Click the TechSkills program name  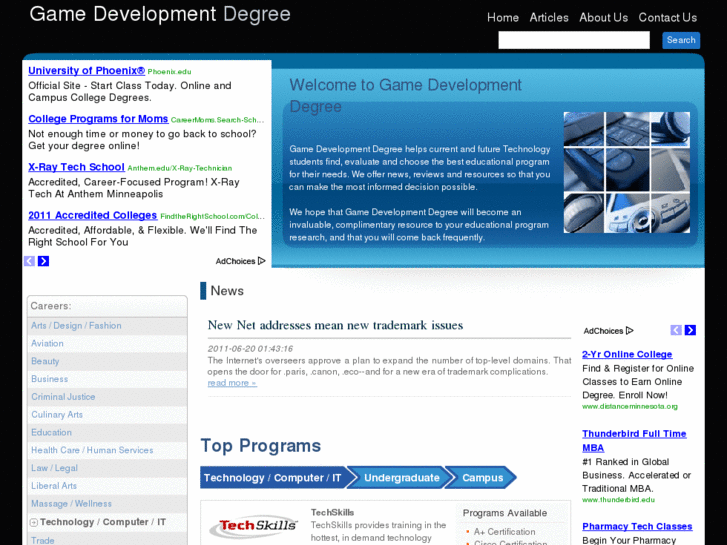pos(332,513)
